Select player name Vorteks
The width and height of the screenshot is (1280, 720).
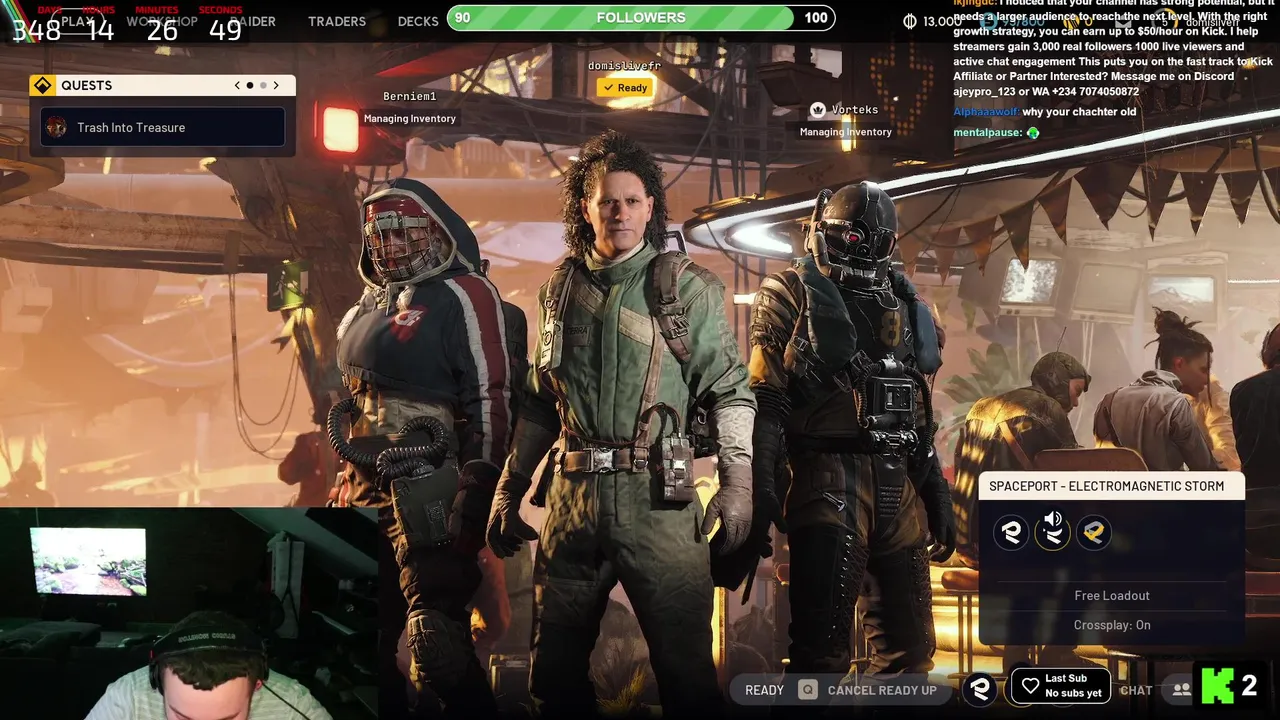(855, 110)
